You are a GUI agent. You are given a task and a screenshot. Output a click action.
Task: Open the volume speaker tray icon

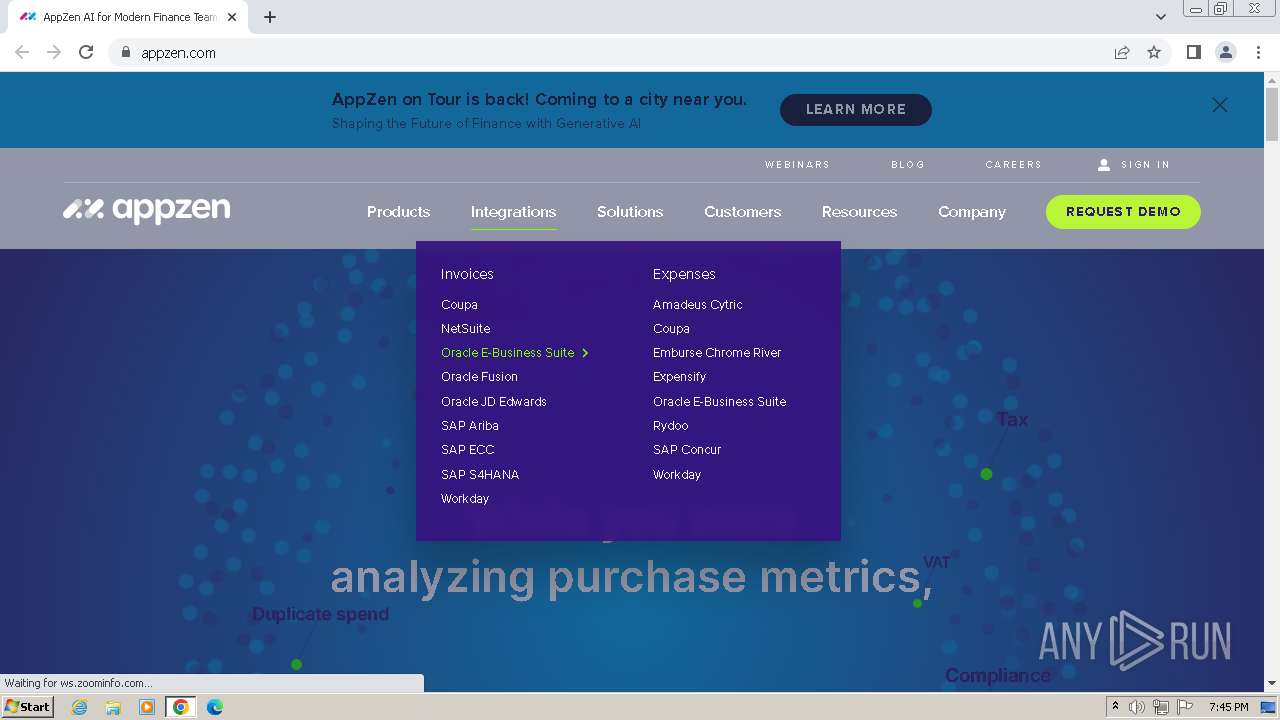pos(1137,707)
